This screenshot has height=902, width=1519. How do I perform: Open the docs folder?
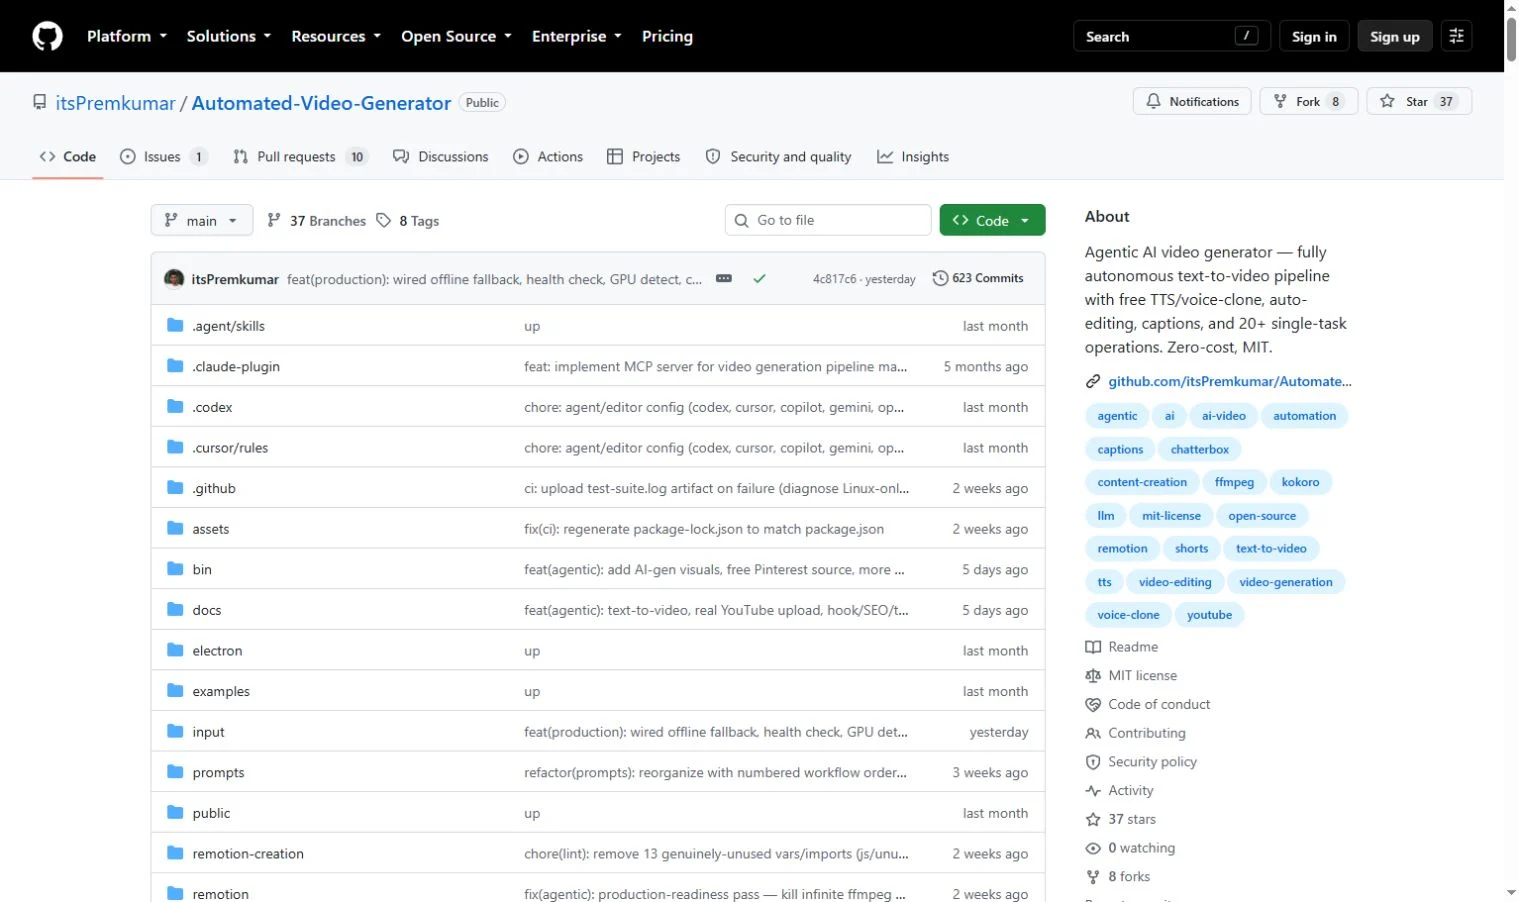pyautogui.click(x=207, y=610)
